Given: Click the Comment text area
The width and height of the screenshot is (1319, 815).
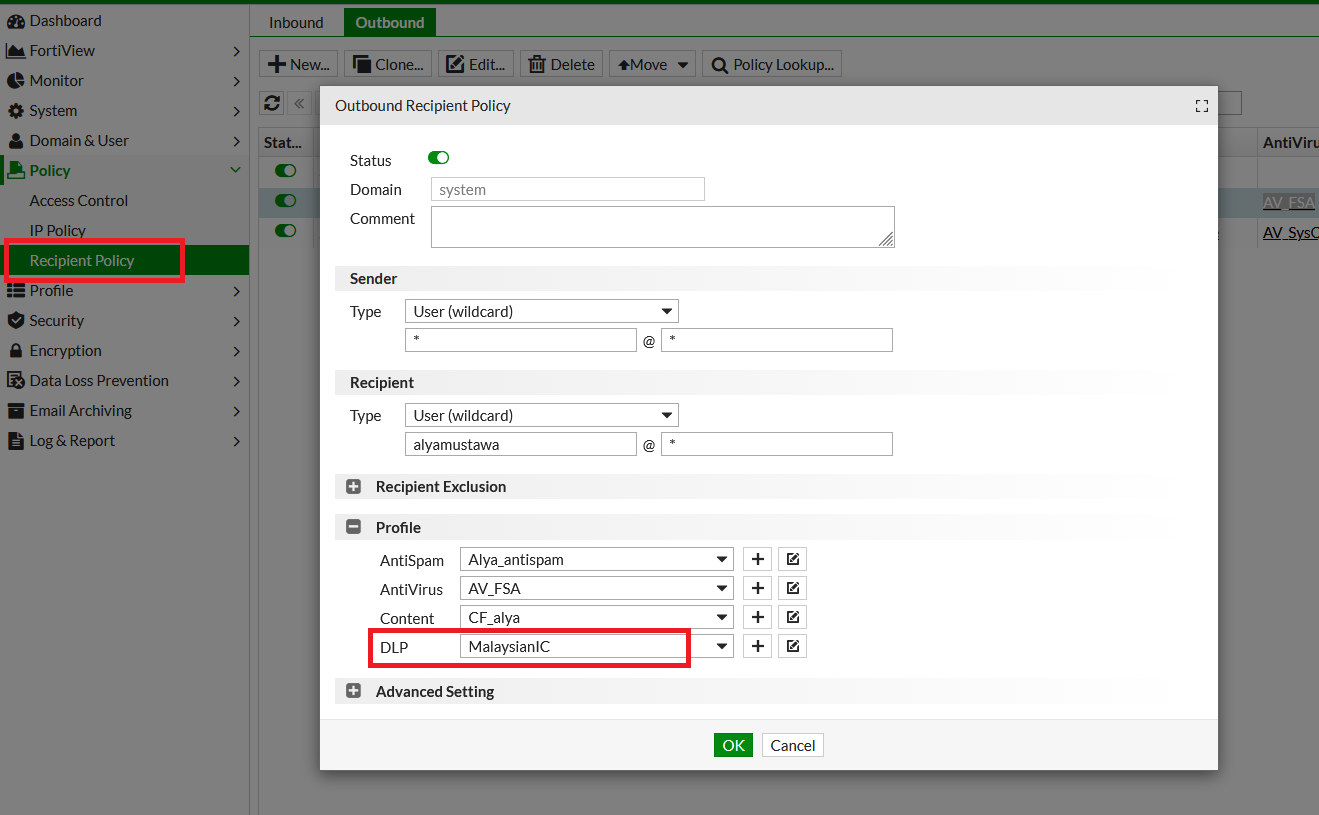Looking at the screenshot, I should tap(663, 227).
